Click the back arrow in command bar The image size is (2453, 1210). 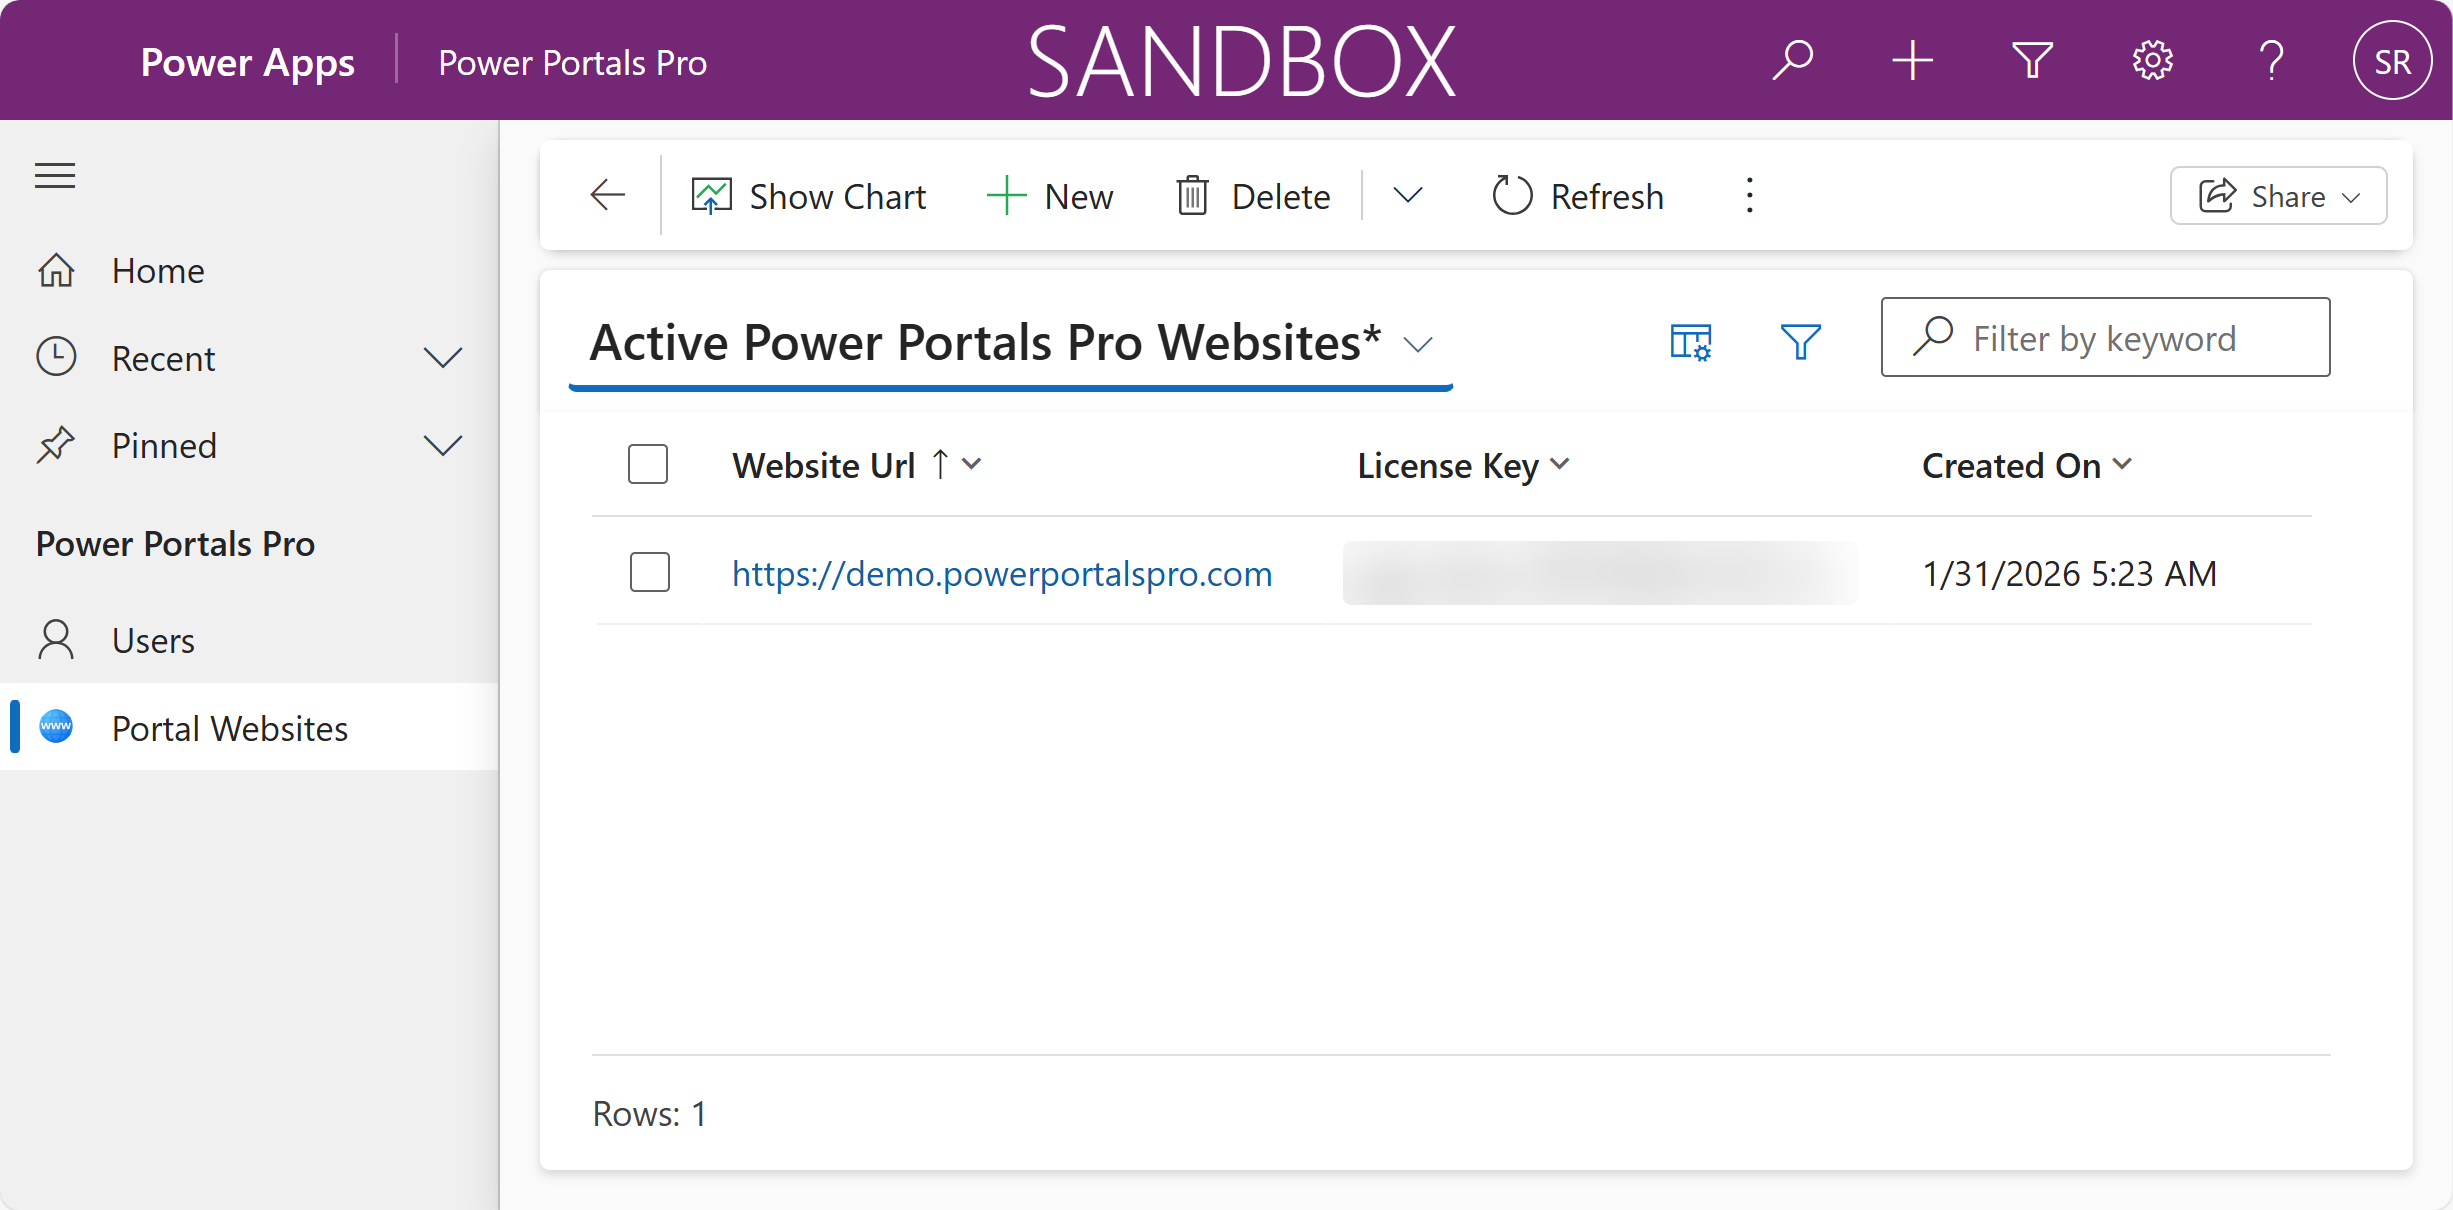click(x=607, y=195)
